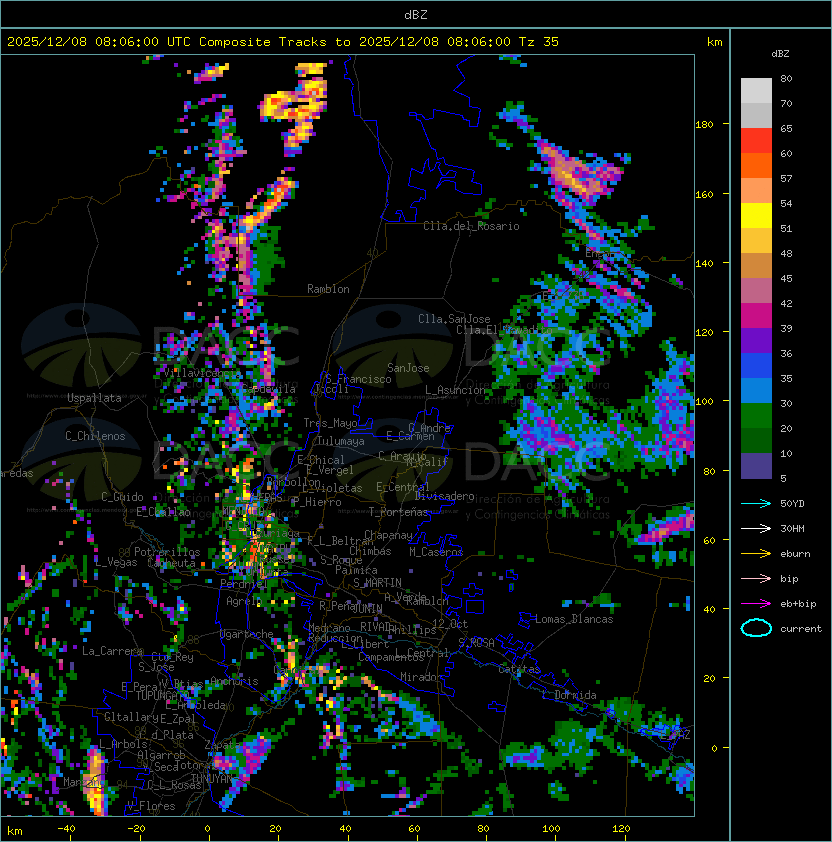Click the '57' value on the dBZ scale

[786, 178]
